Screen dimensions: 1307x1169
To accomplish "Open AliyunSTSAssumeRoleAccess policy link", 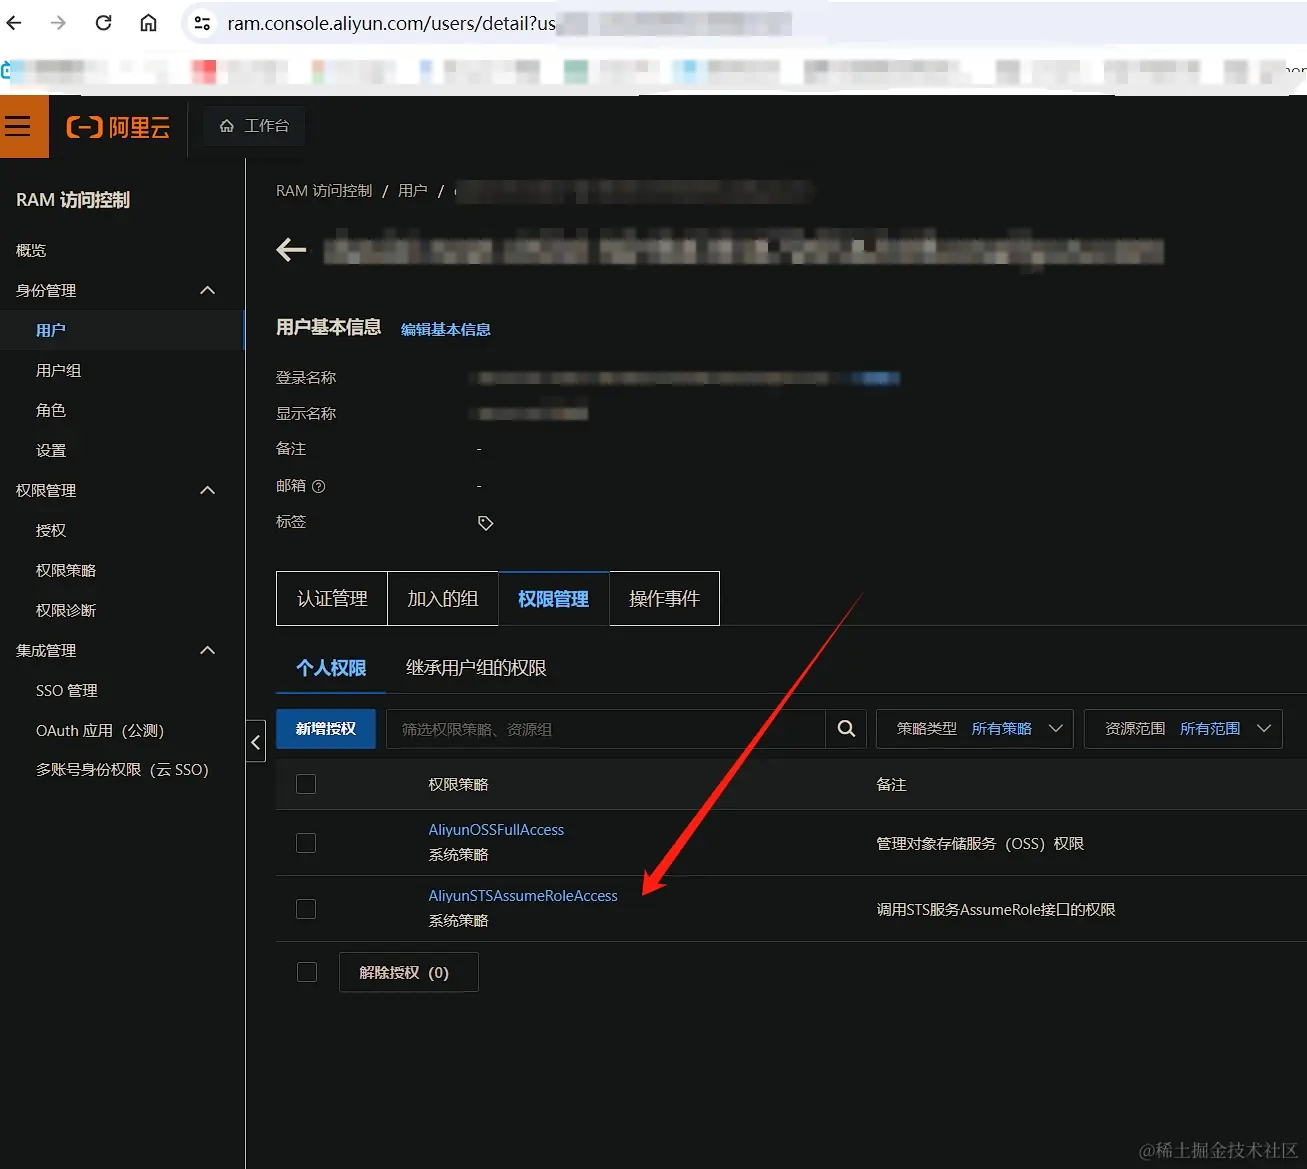I will [523, 895].
